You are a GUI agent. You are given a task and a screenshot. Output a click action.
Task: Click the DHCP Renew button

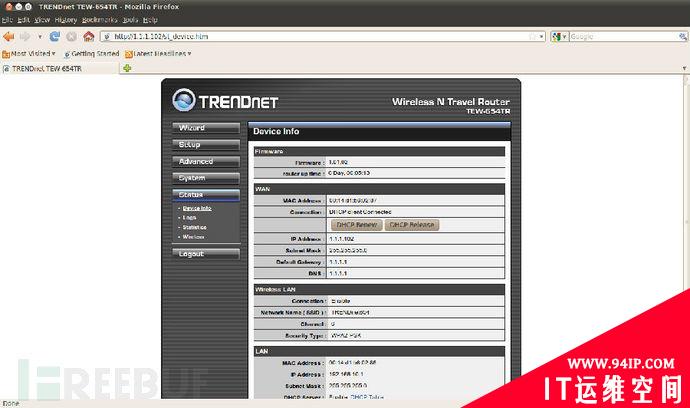(356, 225)
